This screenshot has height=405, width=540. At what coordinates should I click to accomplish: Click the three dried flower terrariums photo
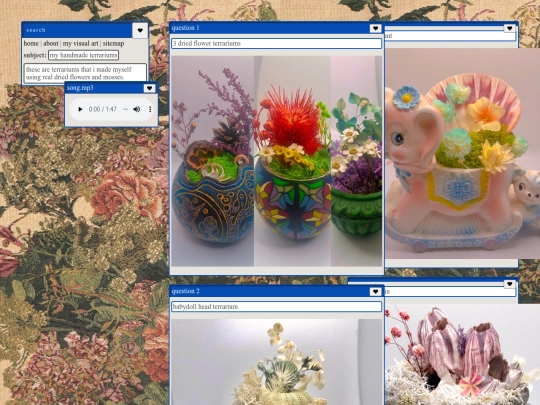point(277,161)
